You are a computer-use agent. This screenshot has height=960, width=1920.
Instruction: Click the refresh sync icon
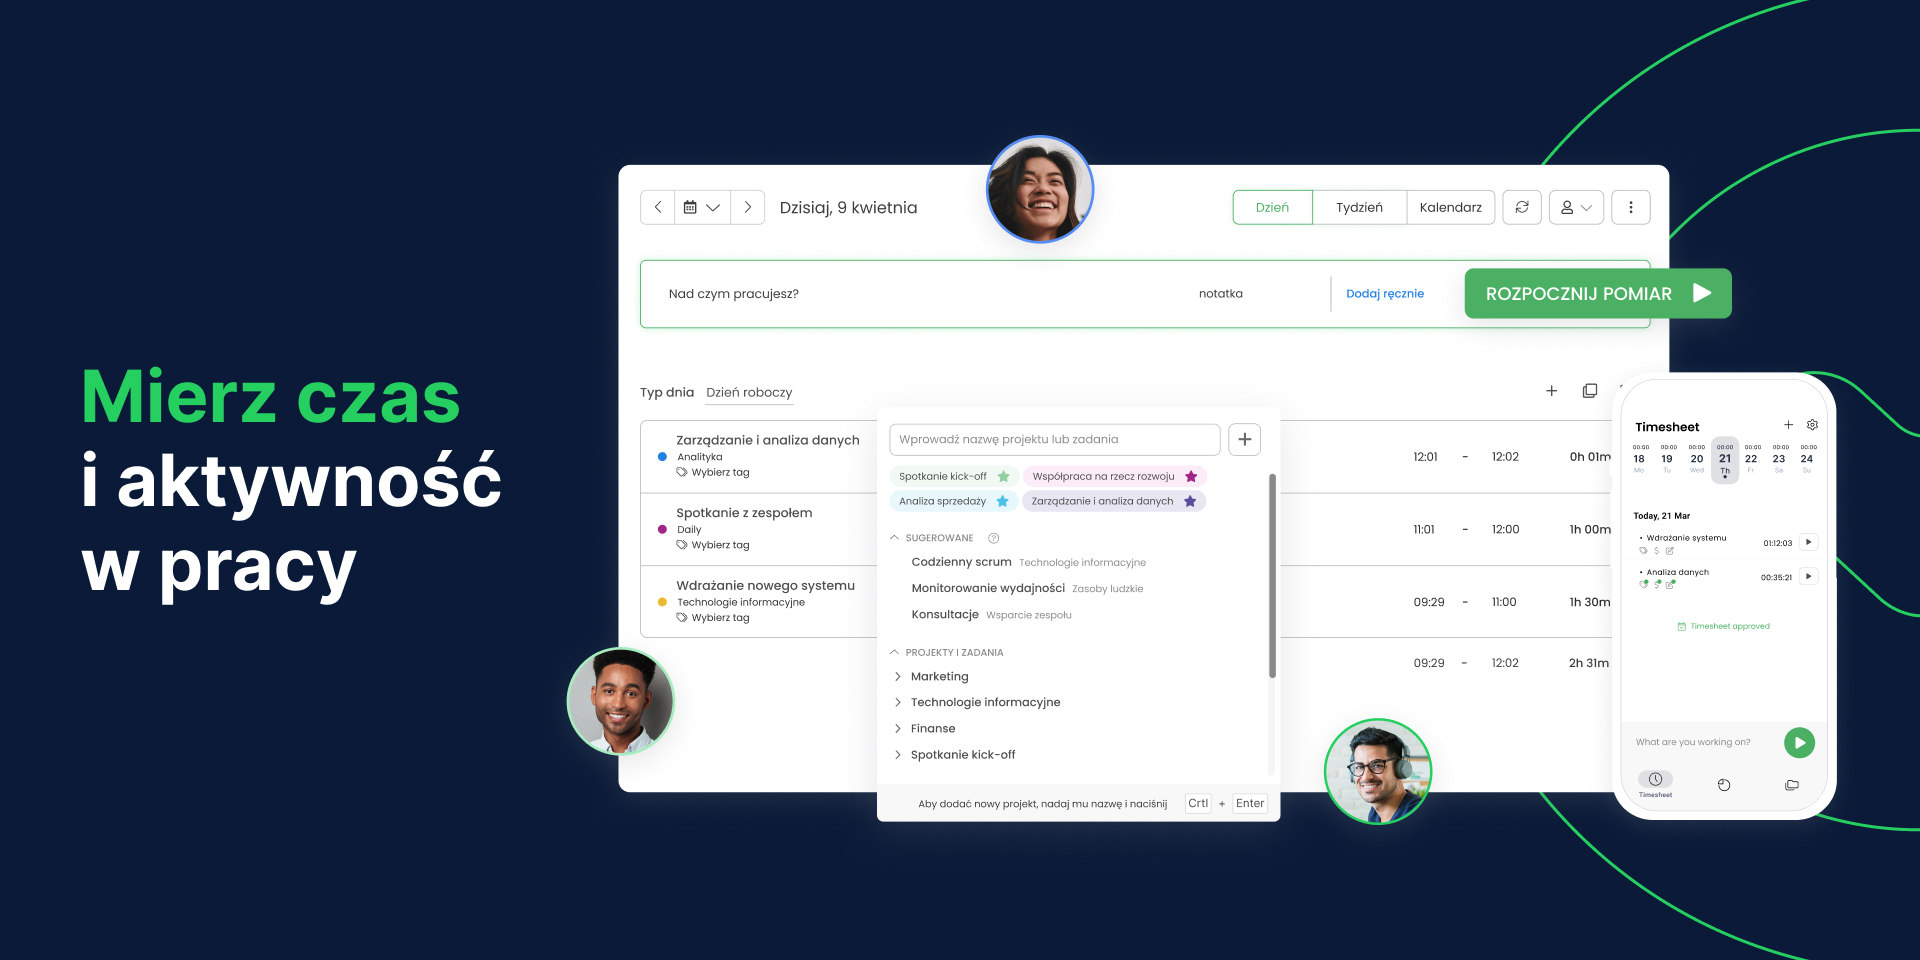[x=1521, y=207]
